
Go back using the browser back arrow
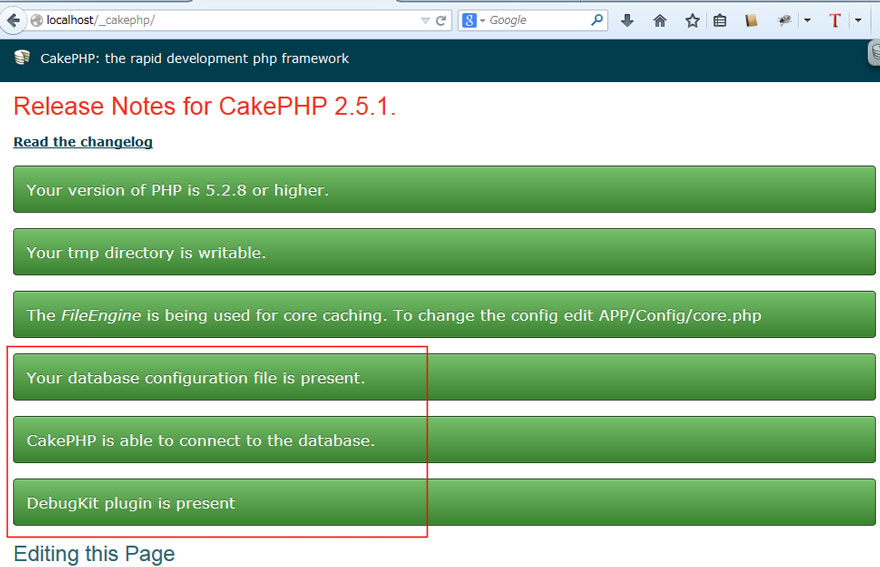tap(13, 21)
